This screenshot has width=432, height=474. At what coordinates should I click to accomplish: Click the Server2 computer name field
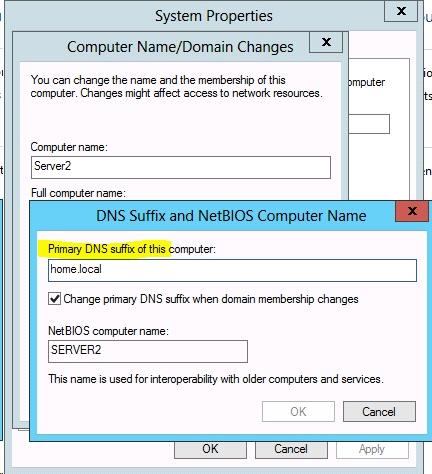click(181, 167)
